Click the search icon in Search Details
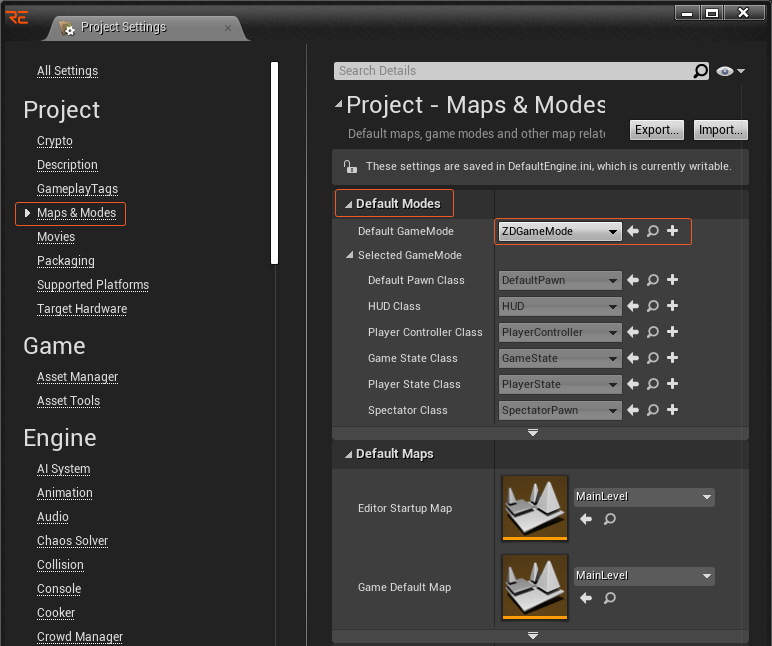 (701, 71)
